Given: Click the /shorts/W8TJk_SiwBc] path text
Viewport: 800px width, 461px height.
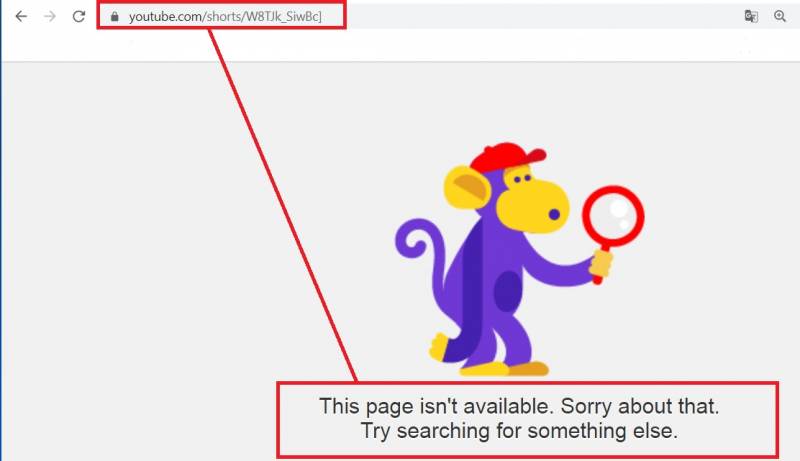Looking at the screenshot, I should pos(262,17).
